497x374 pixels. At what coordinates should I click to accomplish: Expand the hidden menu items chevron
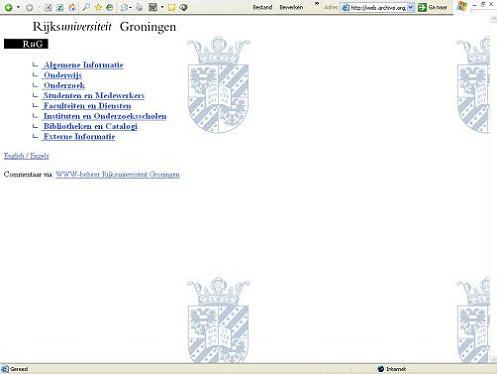click(317, 4)
